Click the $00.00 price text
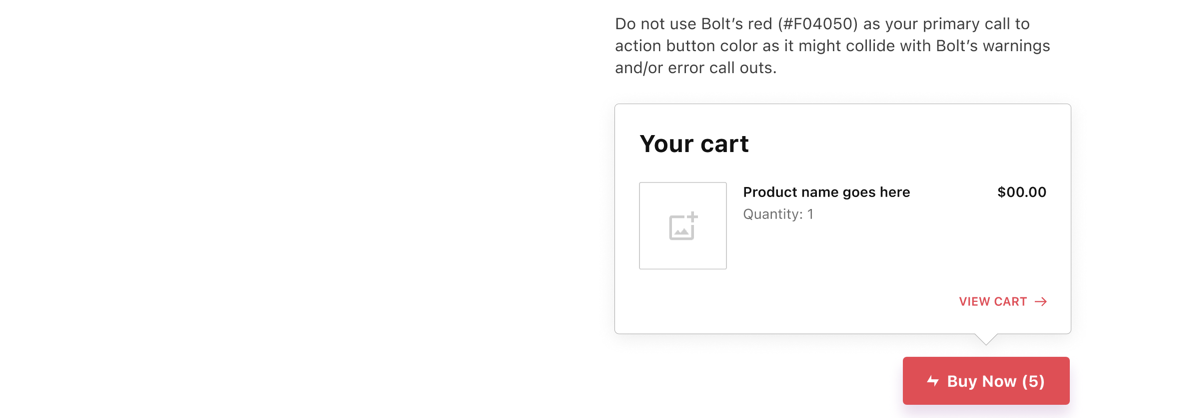The image size is (1183, 418). (x=1022, y=192)
